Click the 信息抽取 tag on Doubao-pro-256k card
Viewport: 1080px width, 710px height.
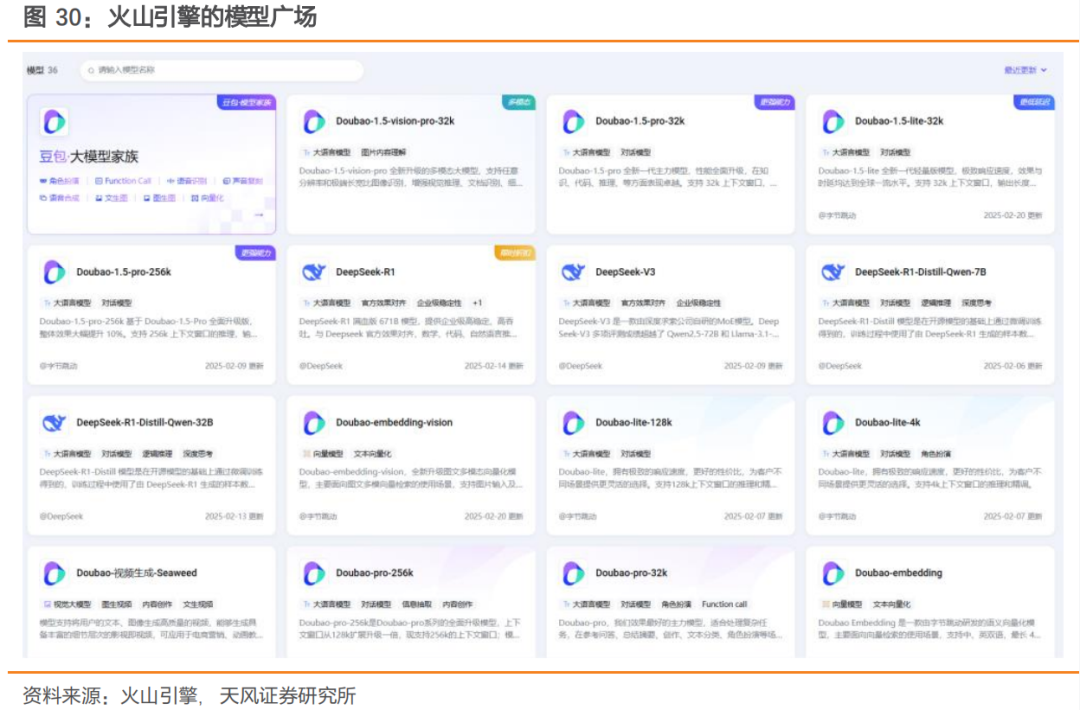(417, 605)
